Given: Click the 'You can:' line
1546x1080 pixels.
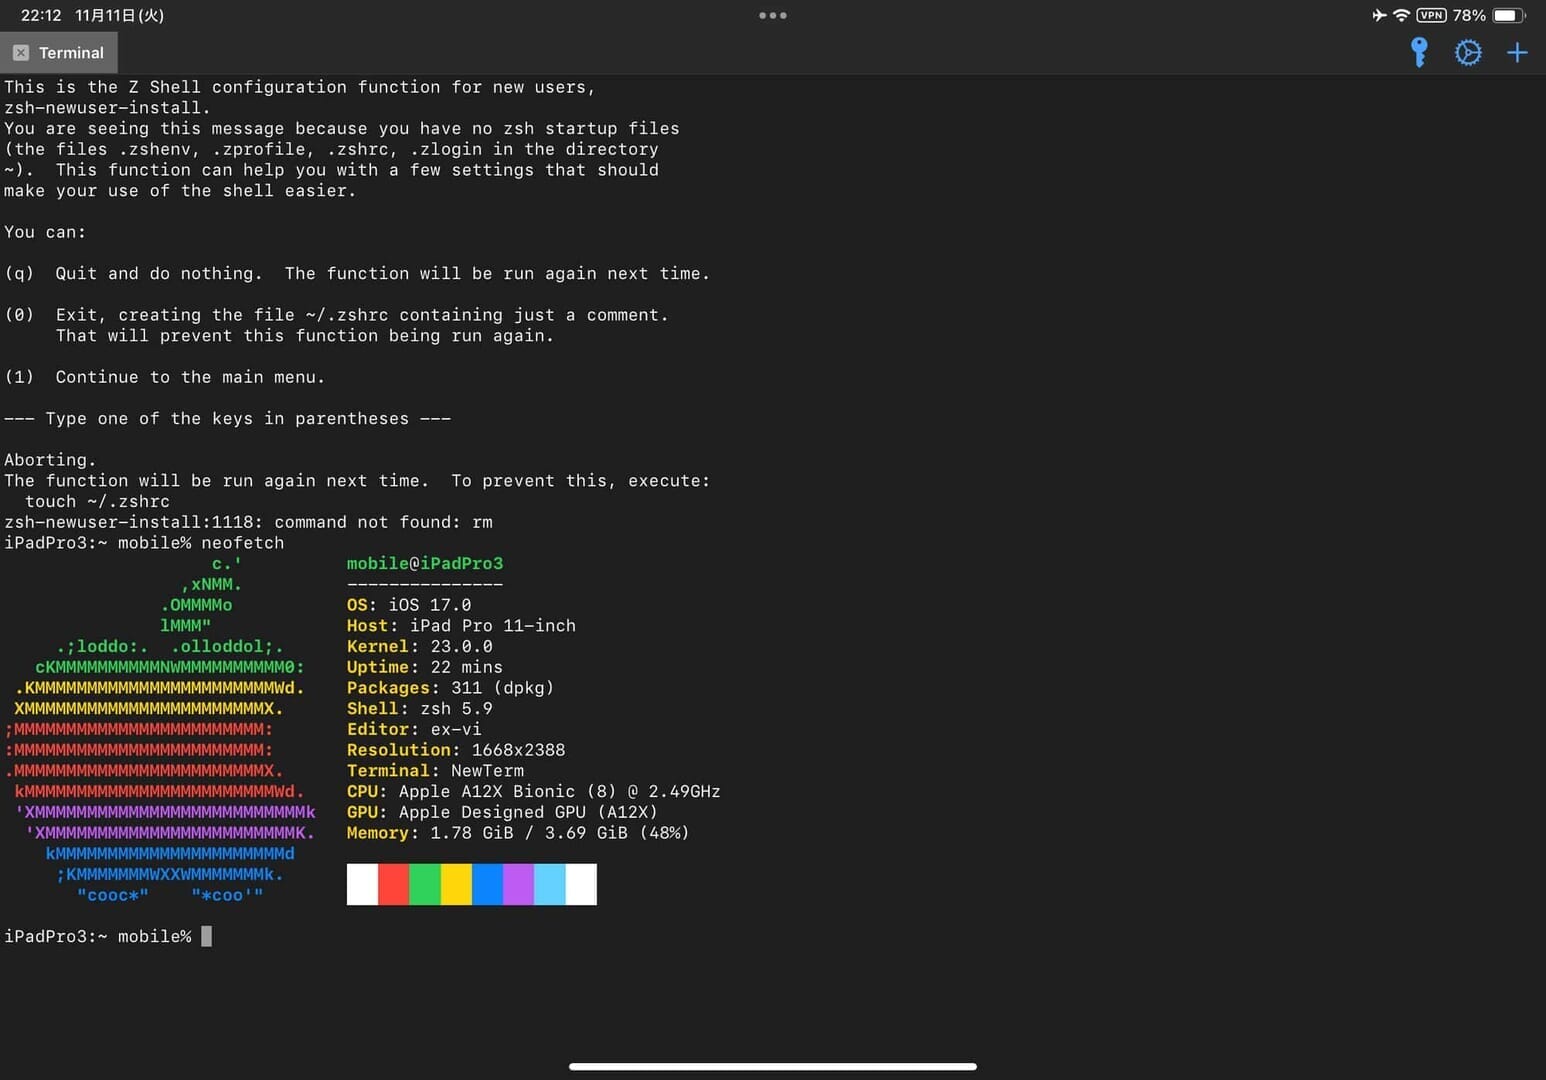Looking at the screenshot, I should pyautogui.click(x=45, y=232).
